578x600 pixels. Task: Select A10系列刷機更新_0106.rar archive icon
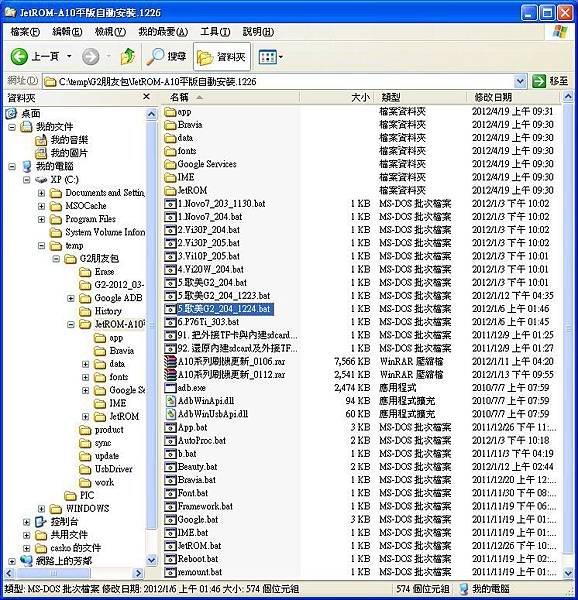tap(170, 361)
